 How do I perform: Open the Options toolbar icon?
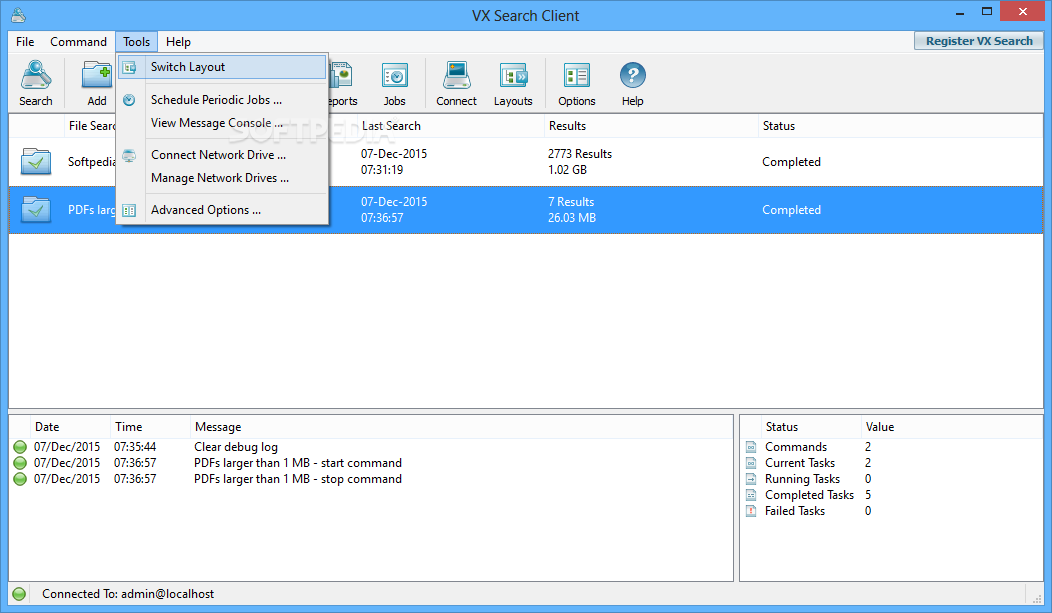(576, 76)
